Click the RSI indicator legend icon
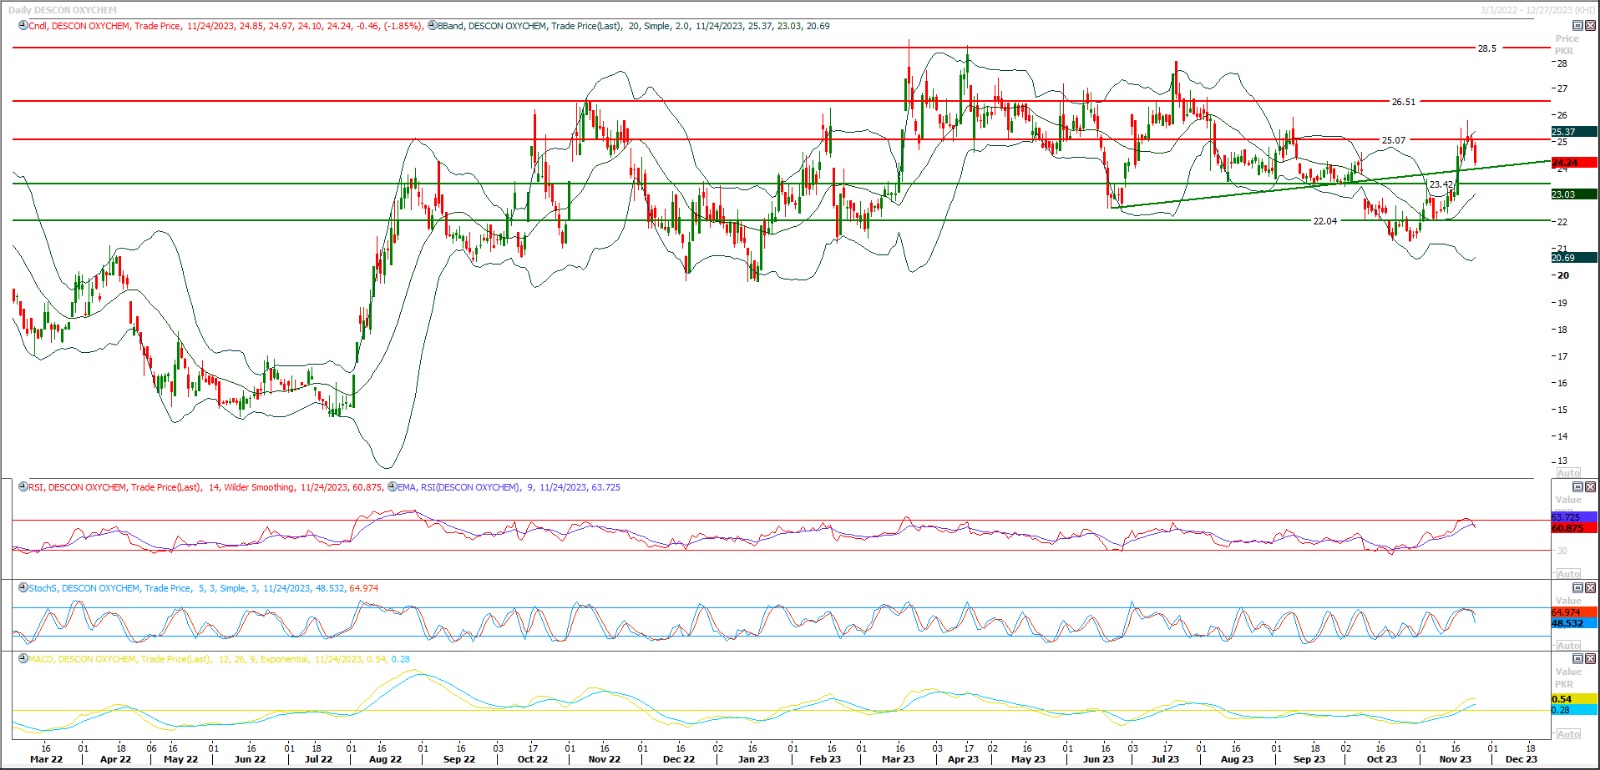The width and height of the screenshot is (1600, 770). pyautogui.click(x=23, y=487)
